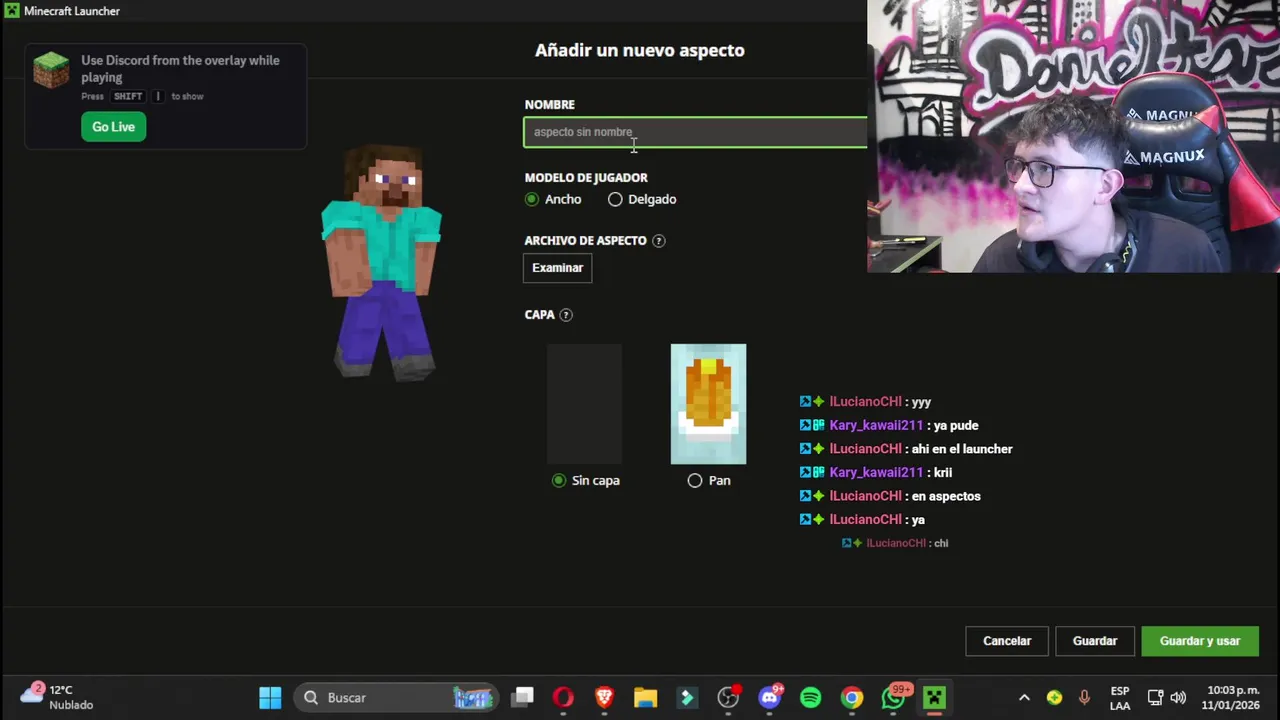This screenshot has width=1280, height=720.
Task: Open clock and date 10:03 p.m.
Action: pos(1232,698)
